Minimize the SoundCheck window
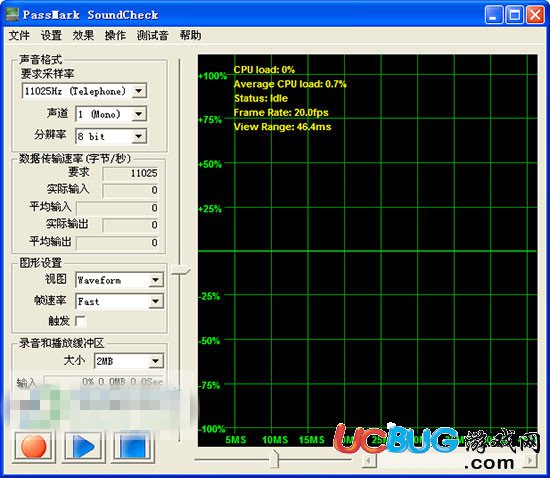This screenshot has width=550, height=478. 494,15
